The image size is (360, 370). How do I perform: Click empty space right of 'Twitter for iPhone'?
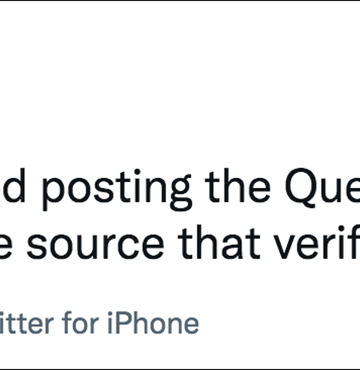point(280,323)
